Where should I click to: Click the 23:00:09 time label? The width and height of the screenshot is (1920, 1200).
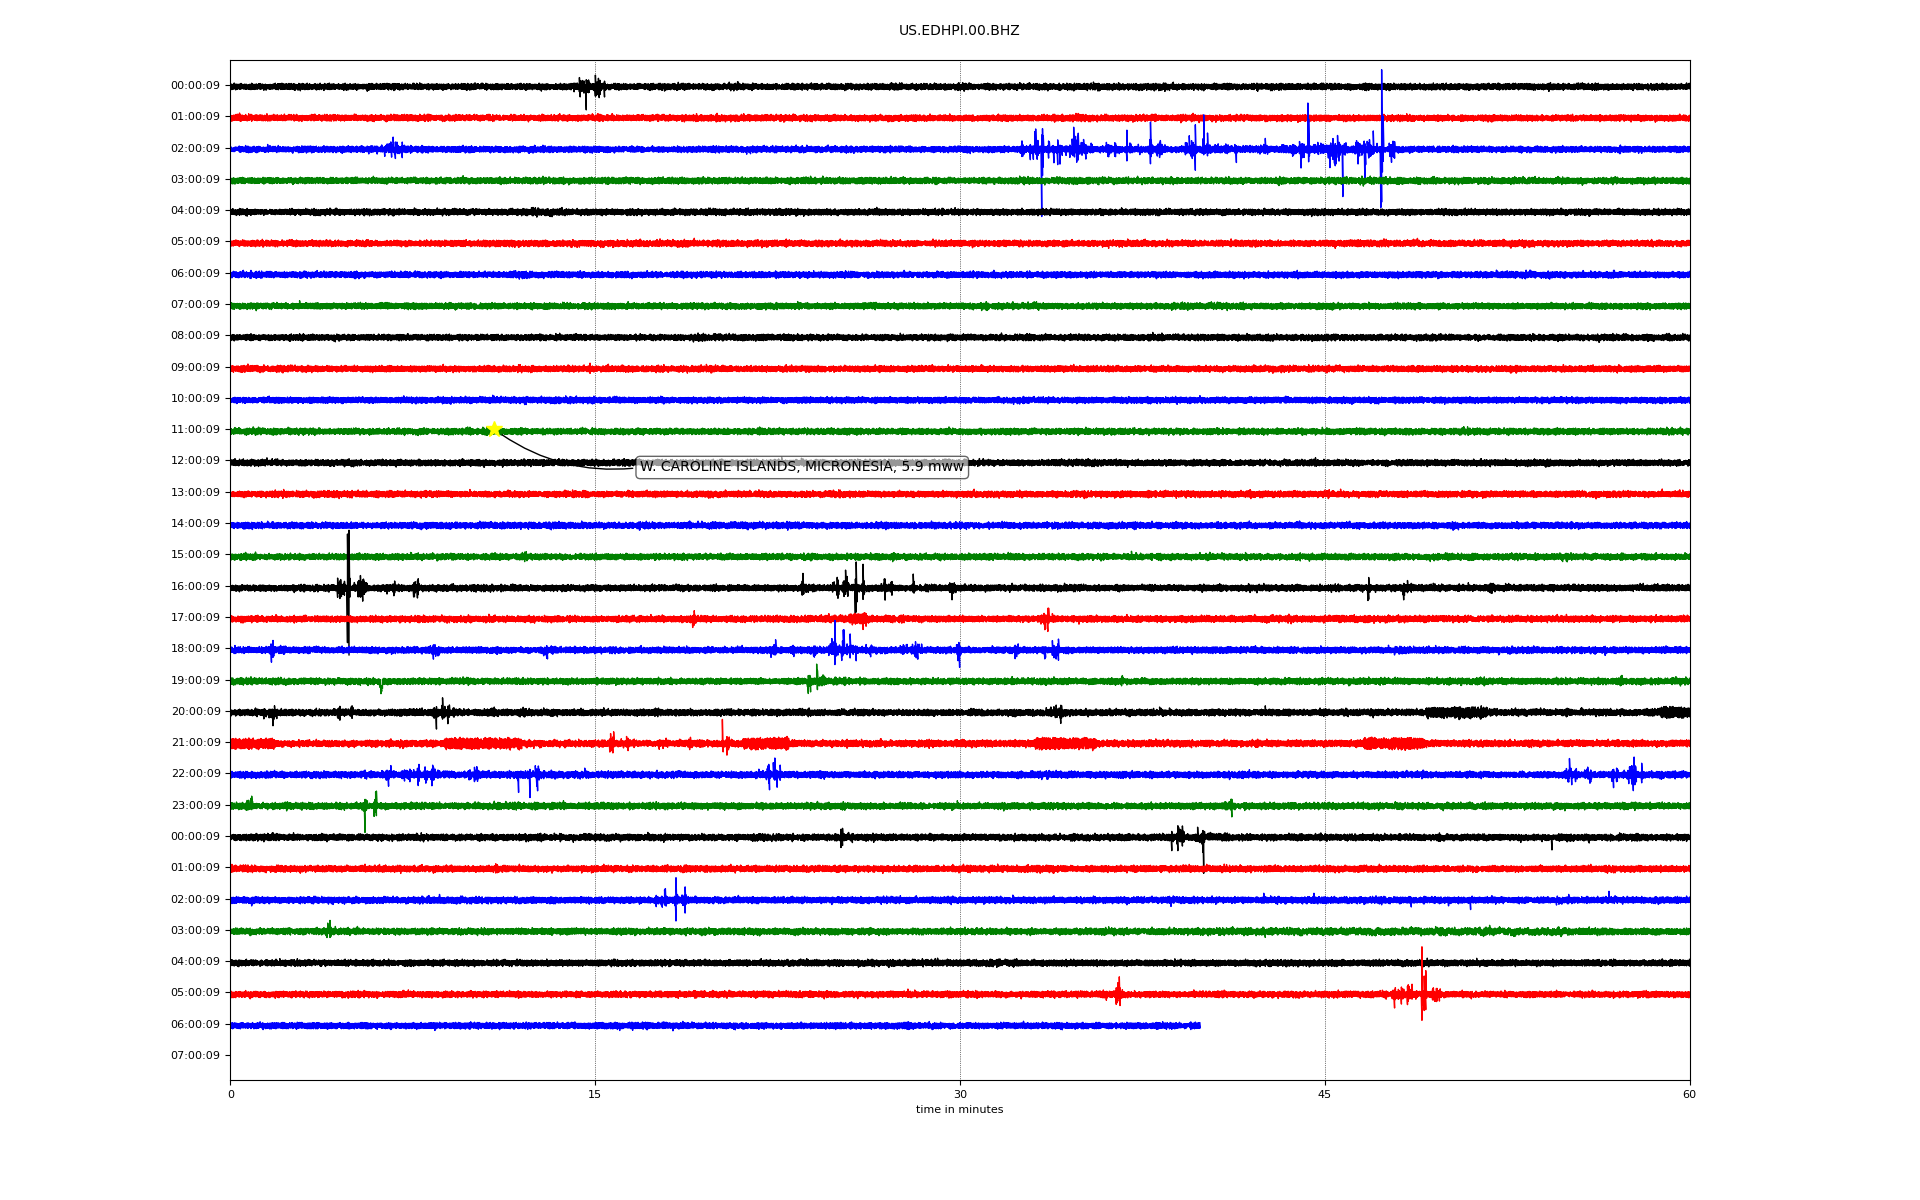195,806
